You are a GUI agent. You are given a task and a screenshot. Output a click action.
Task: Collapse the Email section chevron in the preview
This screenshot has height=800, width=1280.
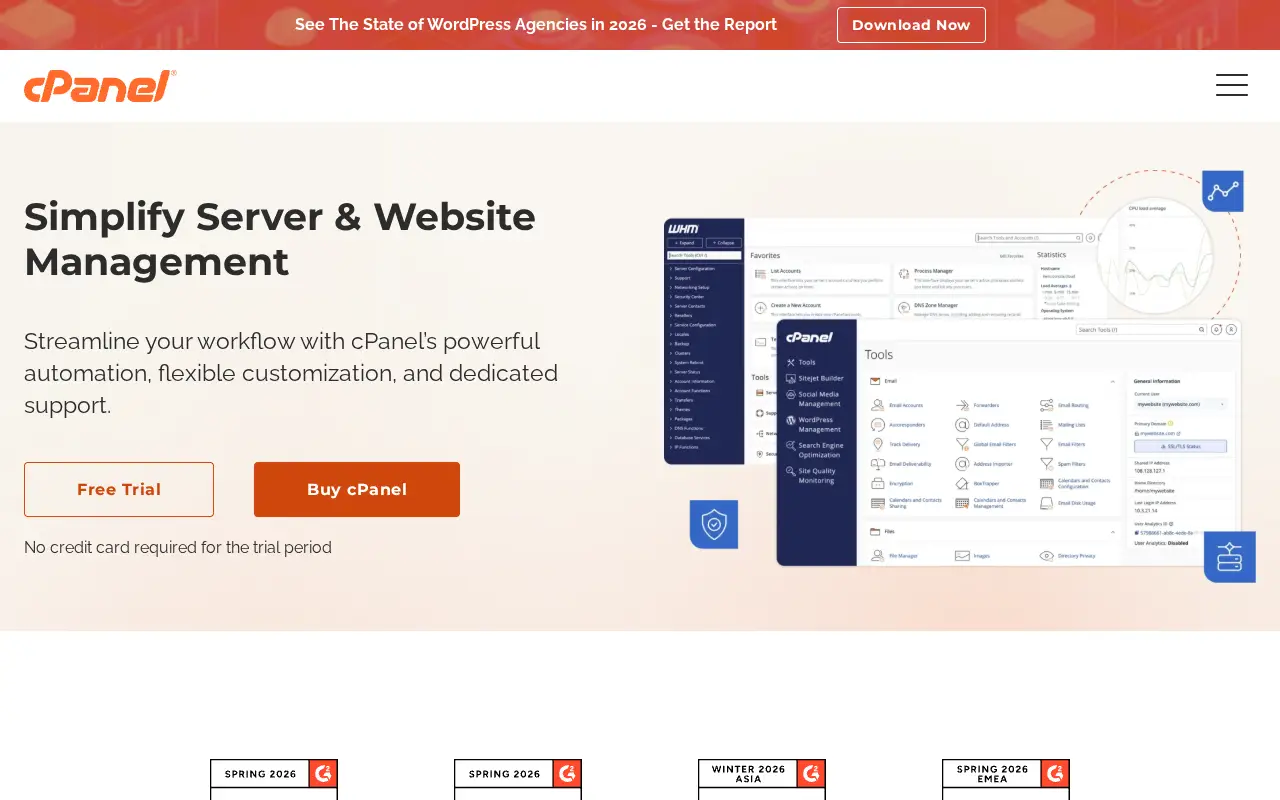[1113, 381]
